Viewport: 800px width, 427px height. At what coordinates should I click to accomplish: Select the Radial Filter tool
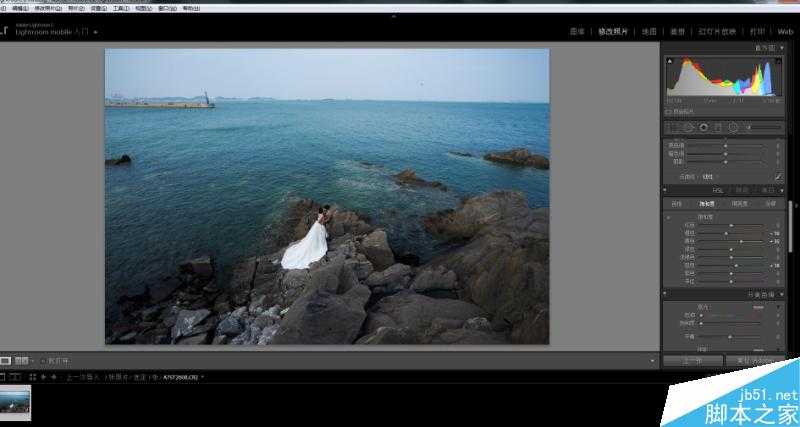(x=733, y=127)
